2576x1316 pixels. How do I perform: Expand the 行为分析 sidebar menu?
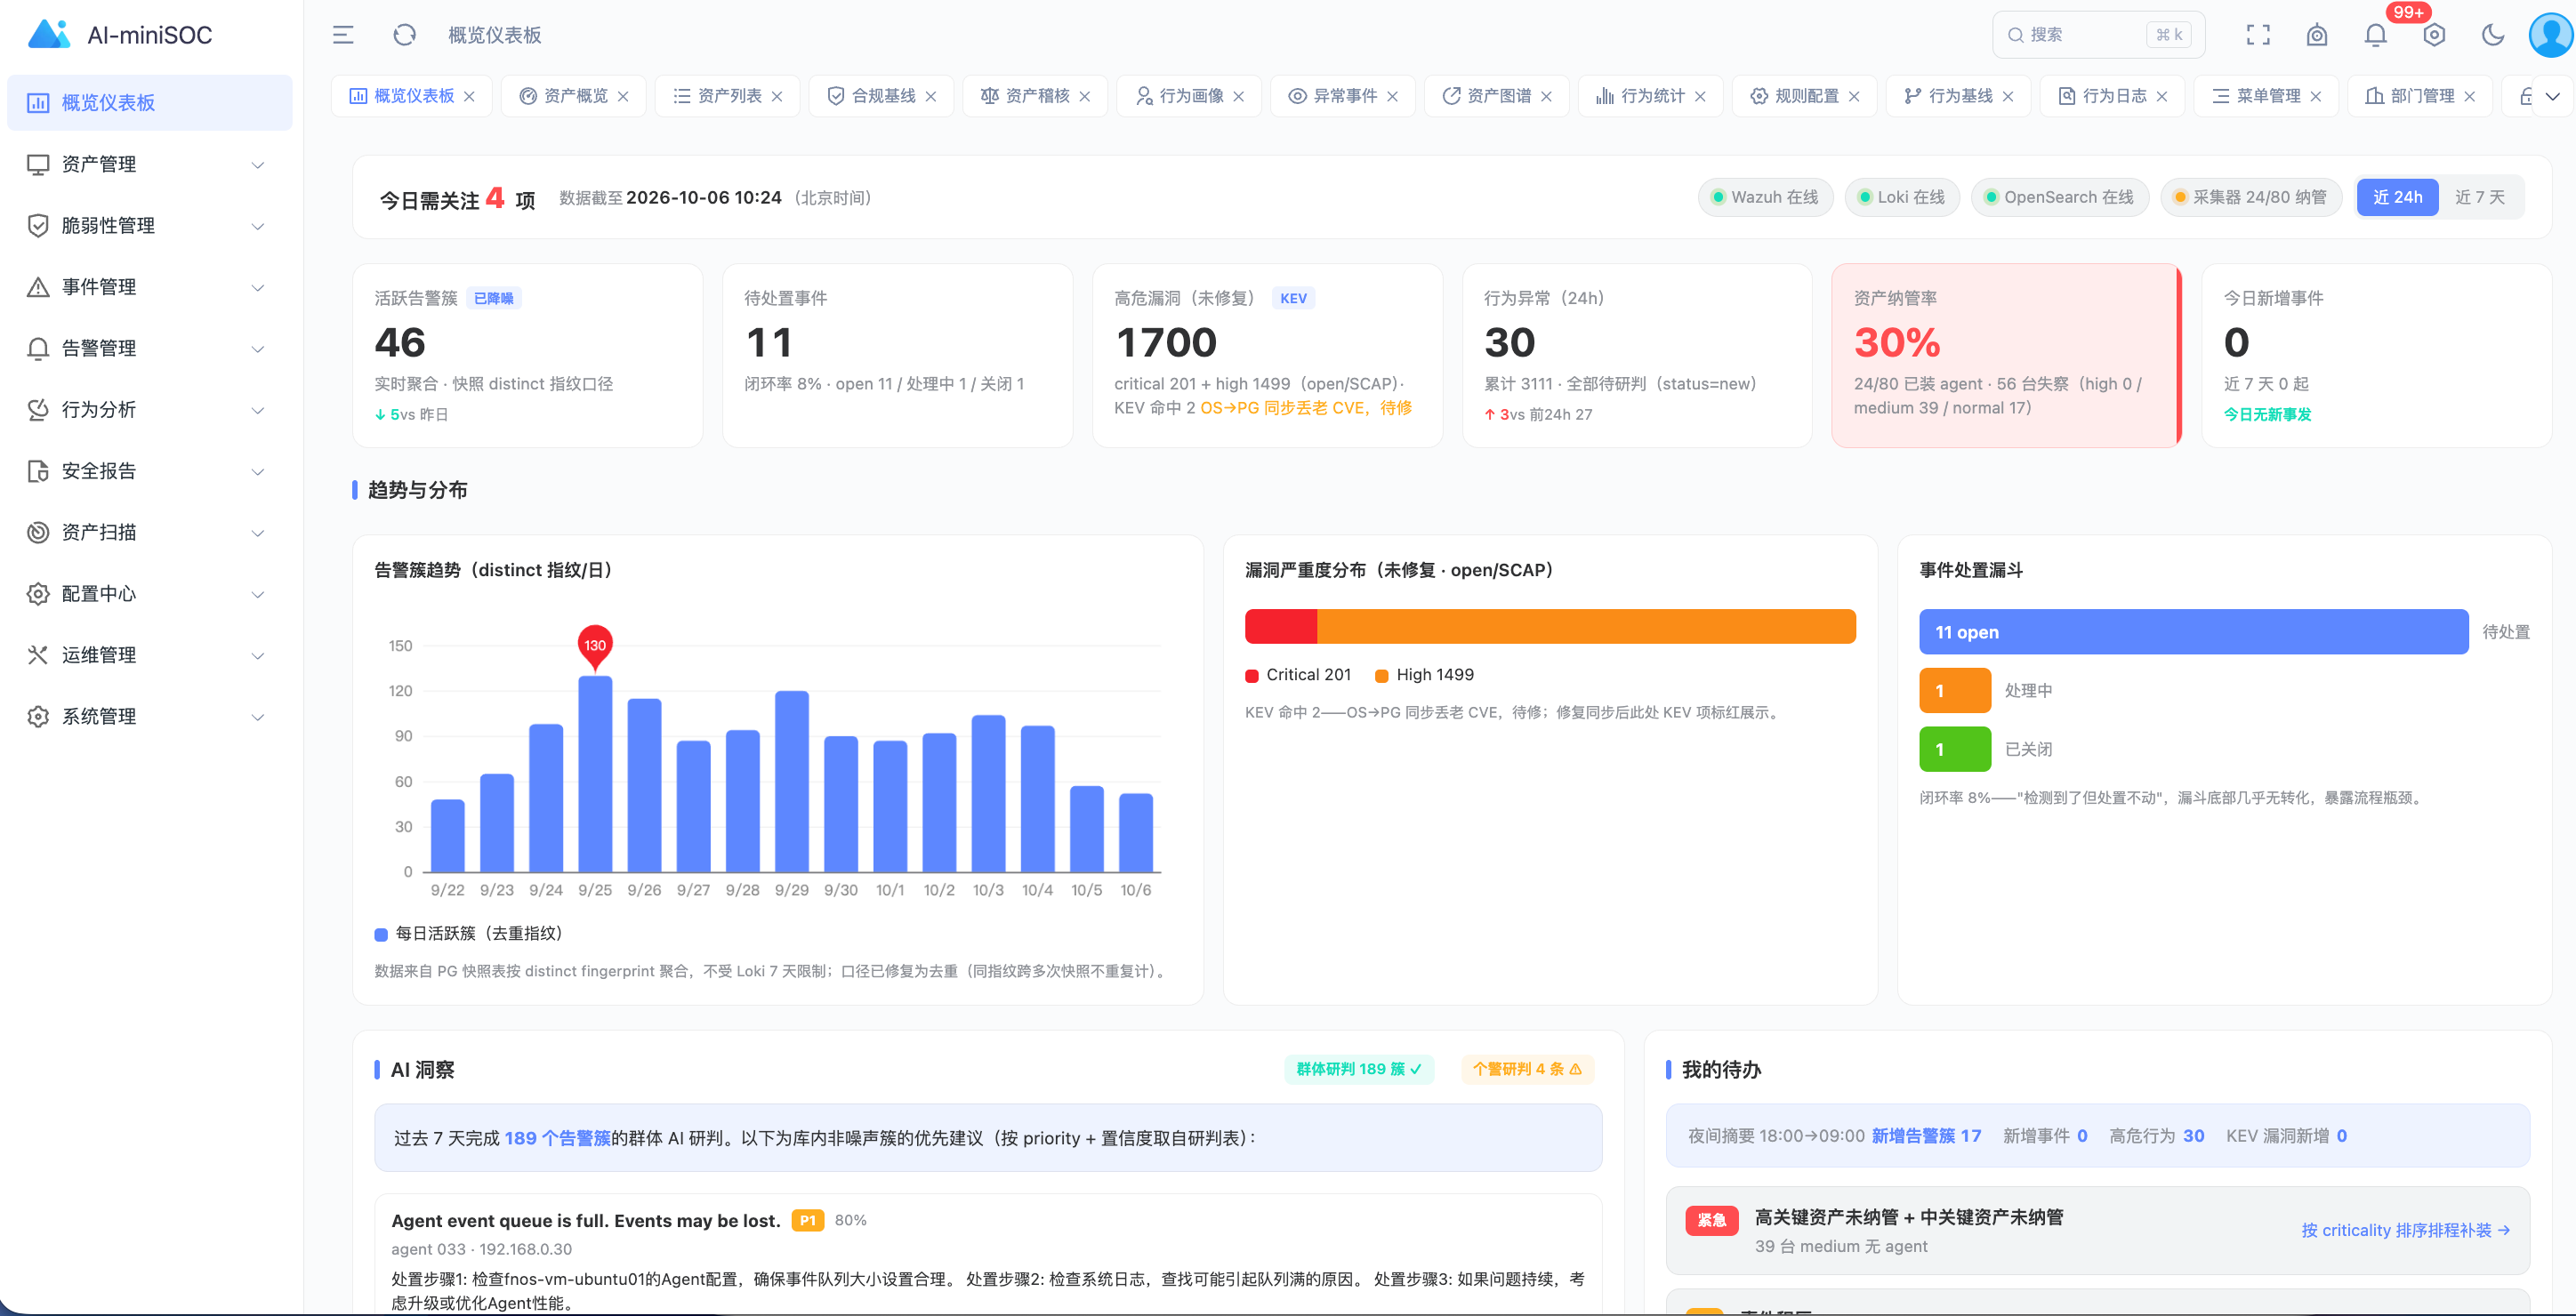pyautogui.click(x=149, y=409)
